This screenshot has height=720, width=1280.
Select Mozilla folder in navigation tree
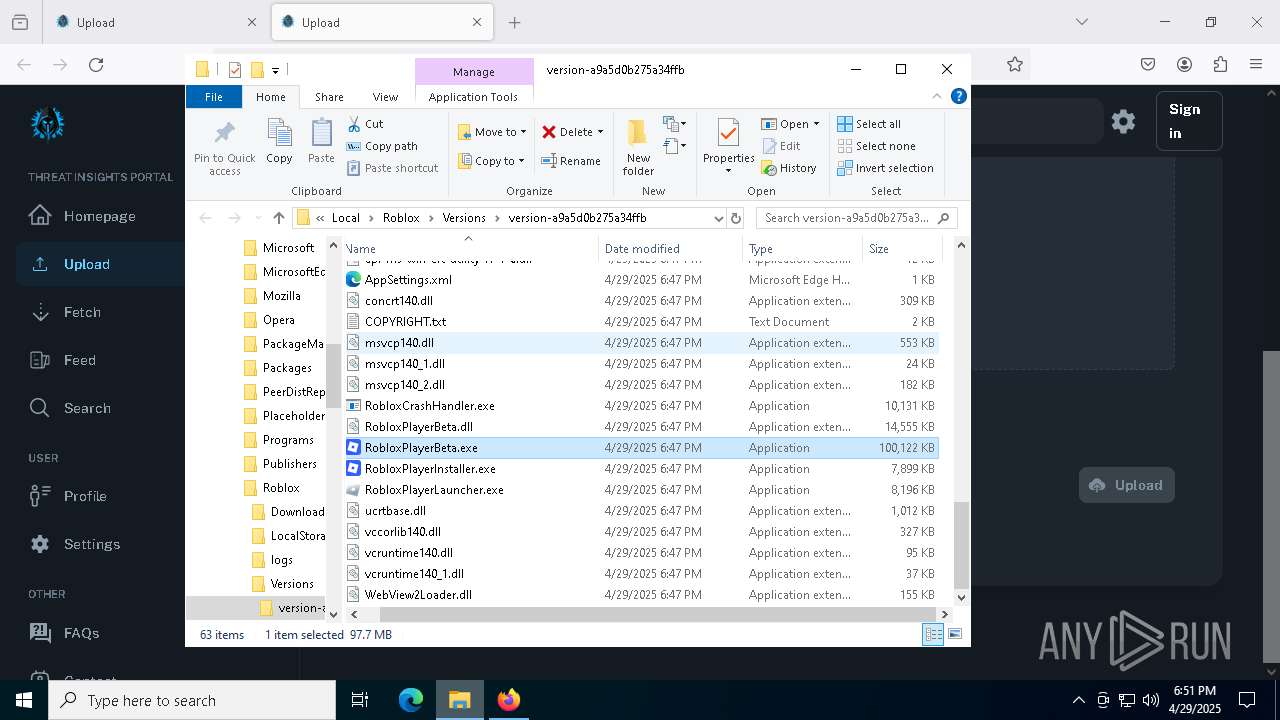(281, 296)
